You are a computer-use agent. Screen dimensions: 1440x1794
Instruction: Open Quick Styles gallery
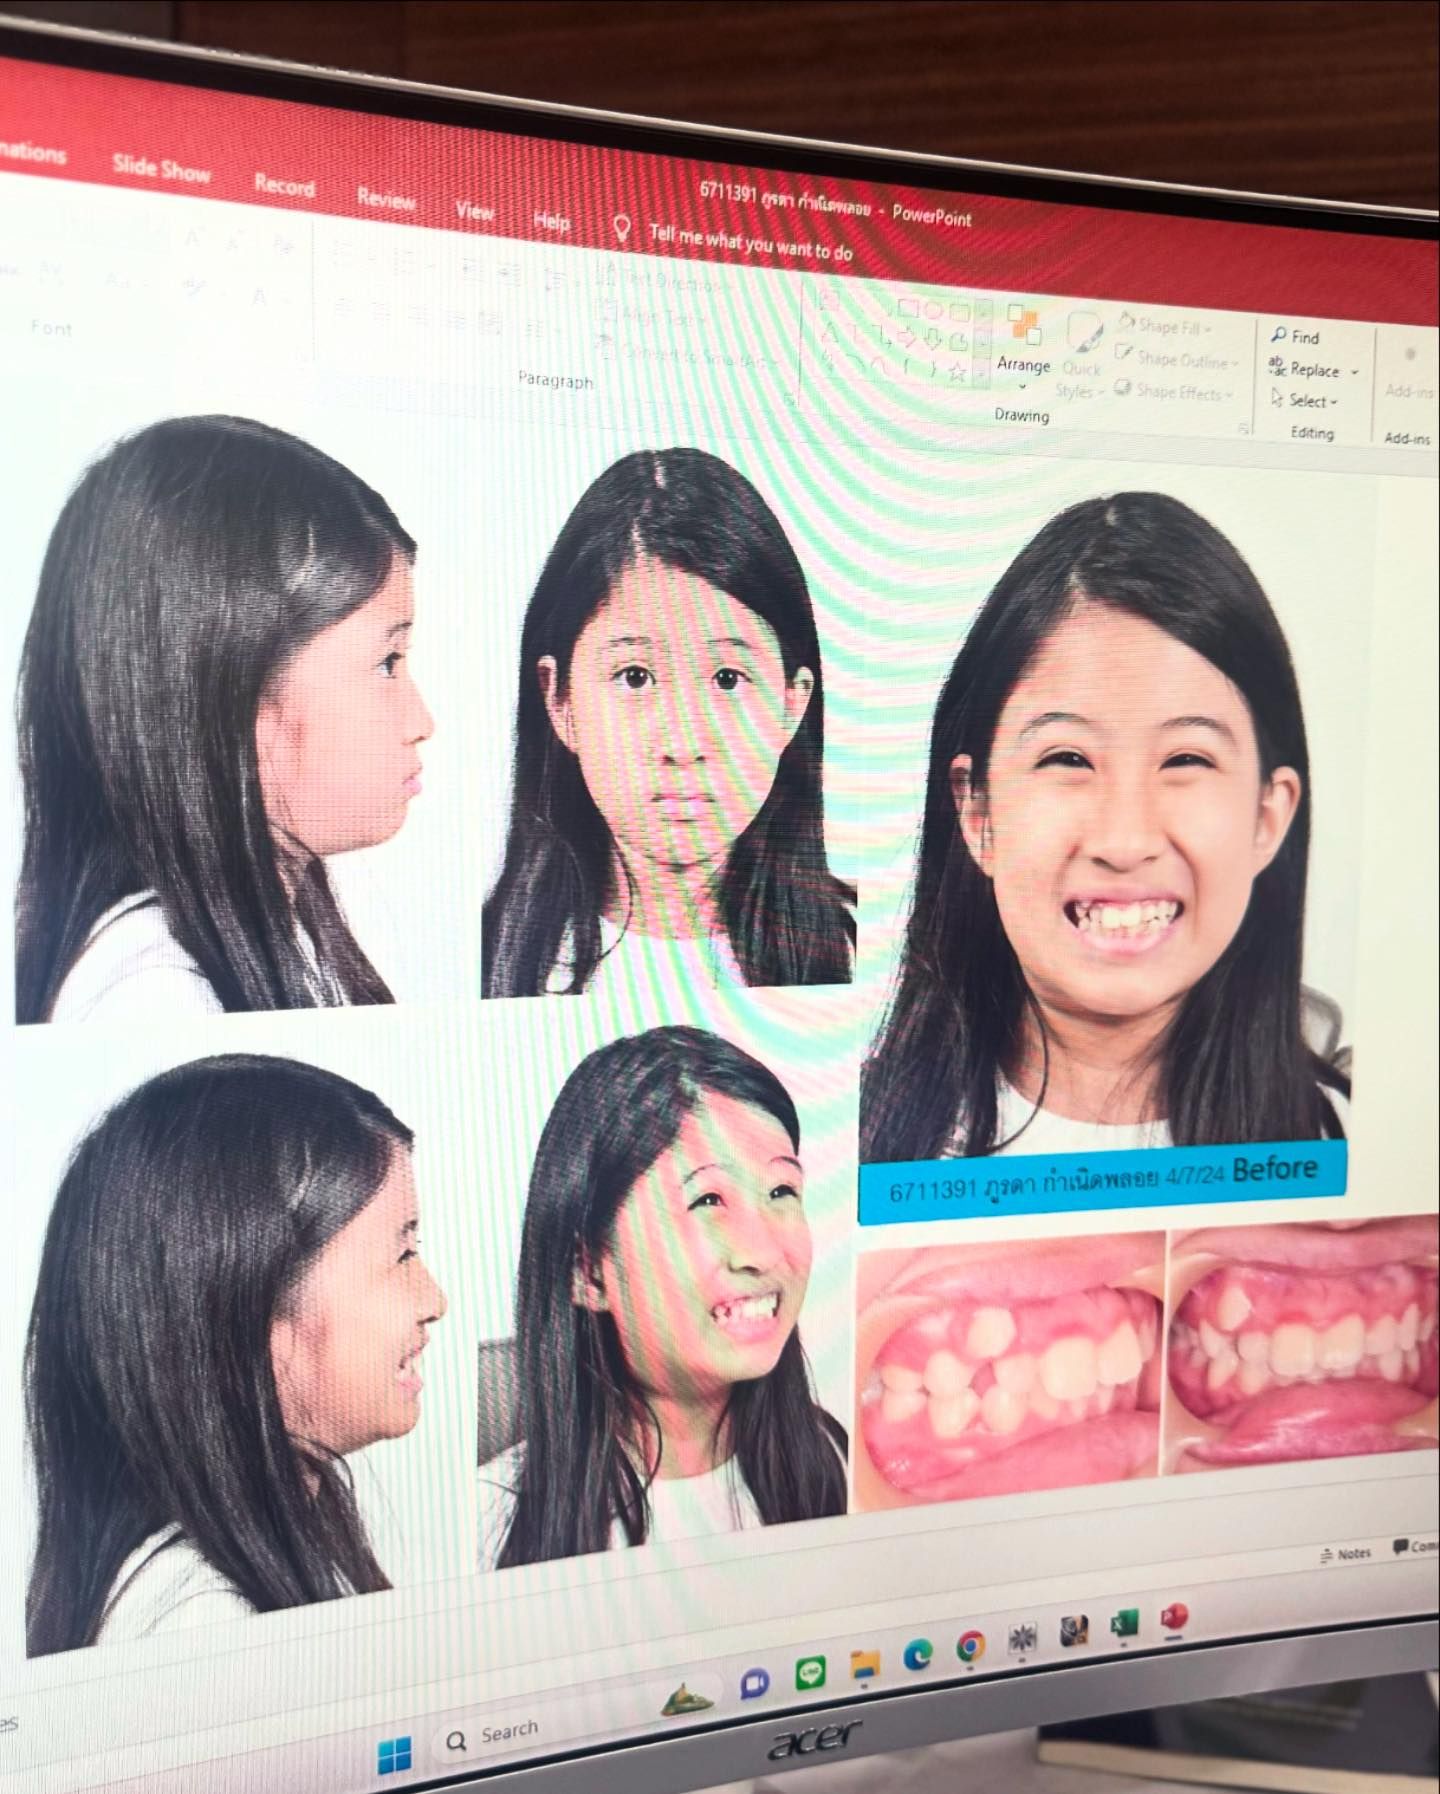click(x=1081, y=357)
